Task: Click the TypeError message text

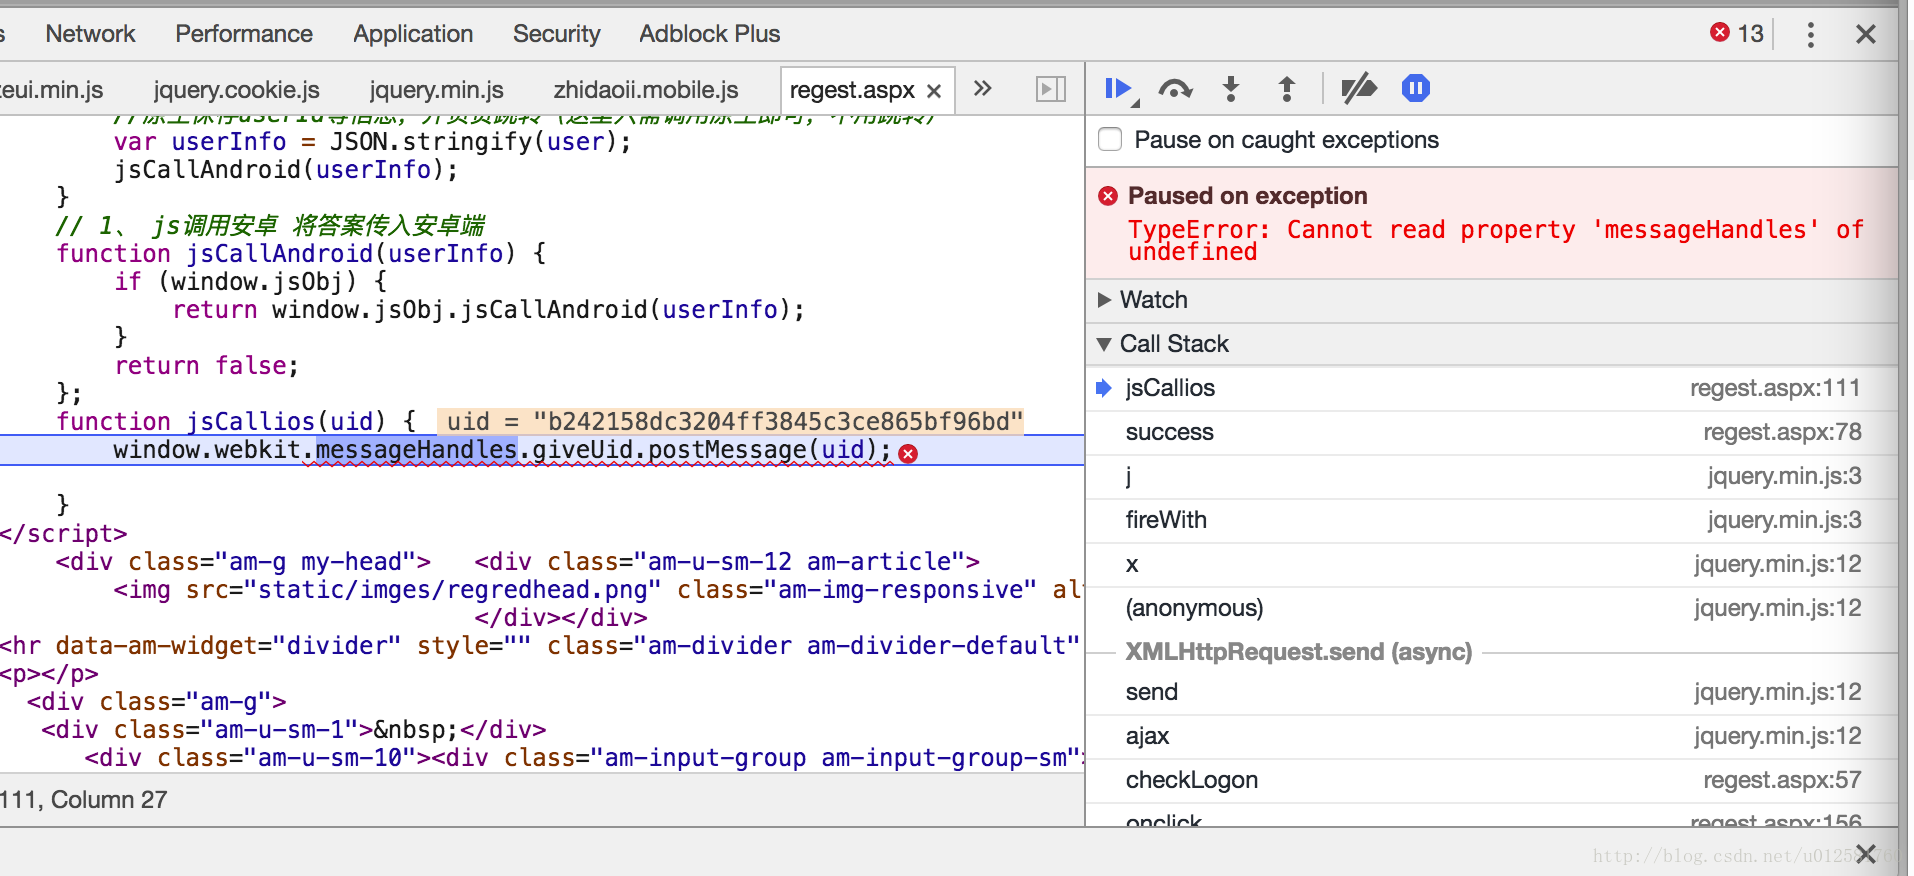Action: (x=1496, y=240)
